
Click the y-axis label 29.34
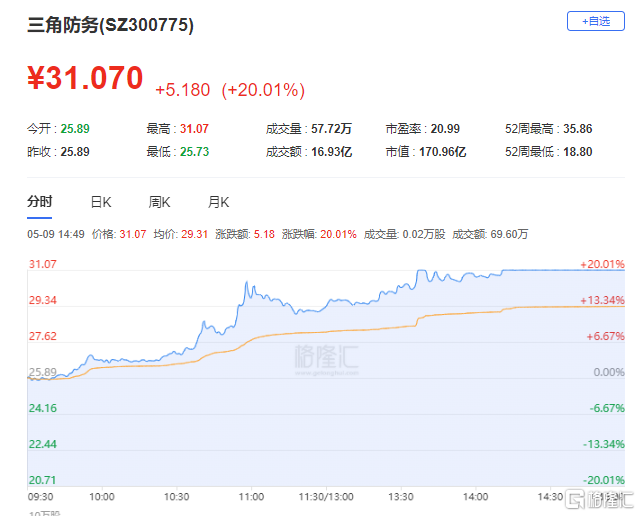point(42,300)
